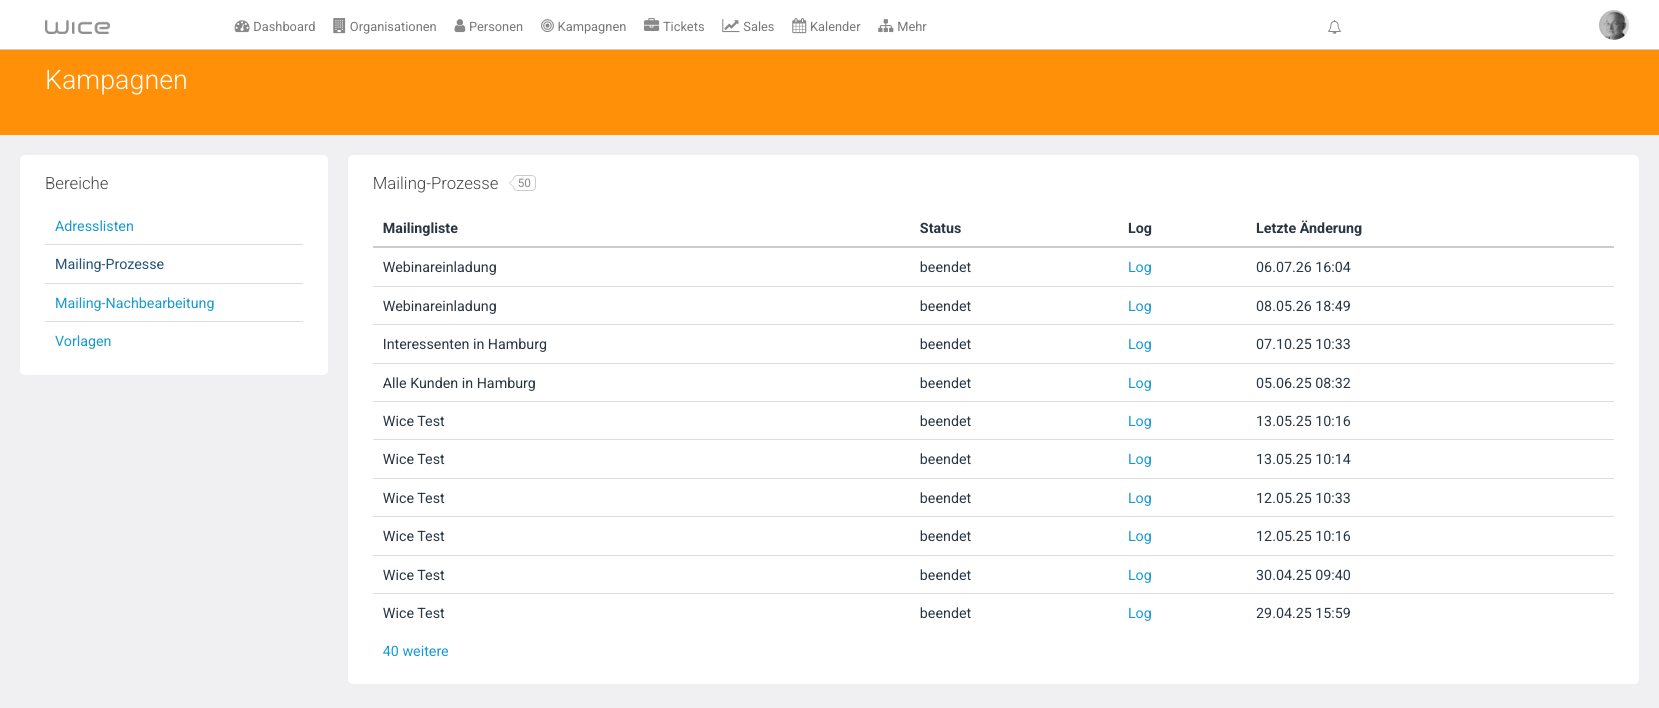Open Log for Webinareinladung dated 08.05.26
1659x708 pixels.
pyautogui.click(x=1139, y=306)
